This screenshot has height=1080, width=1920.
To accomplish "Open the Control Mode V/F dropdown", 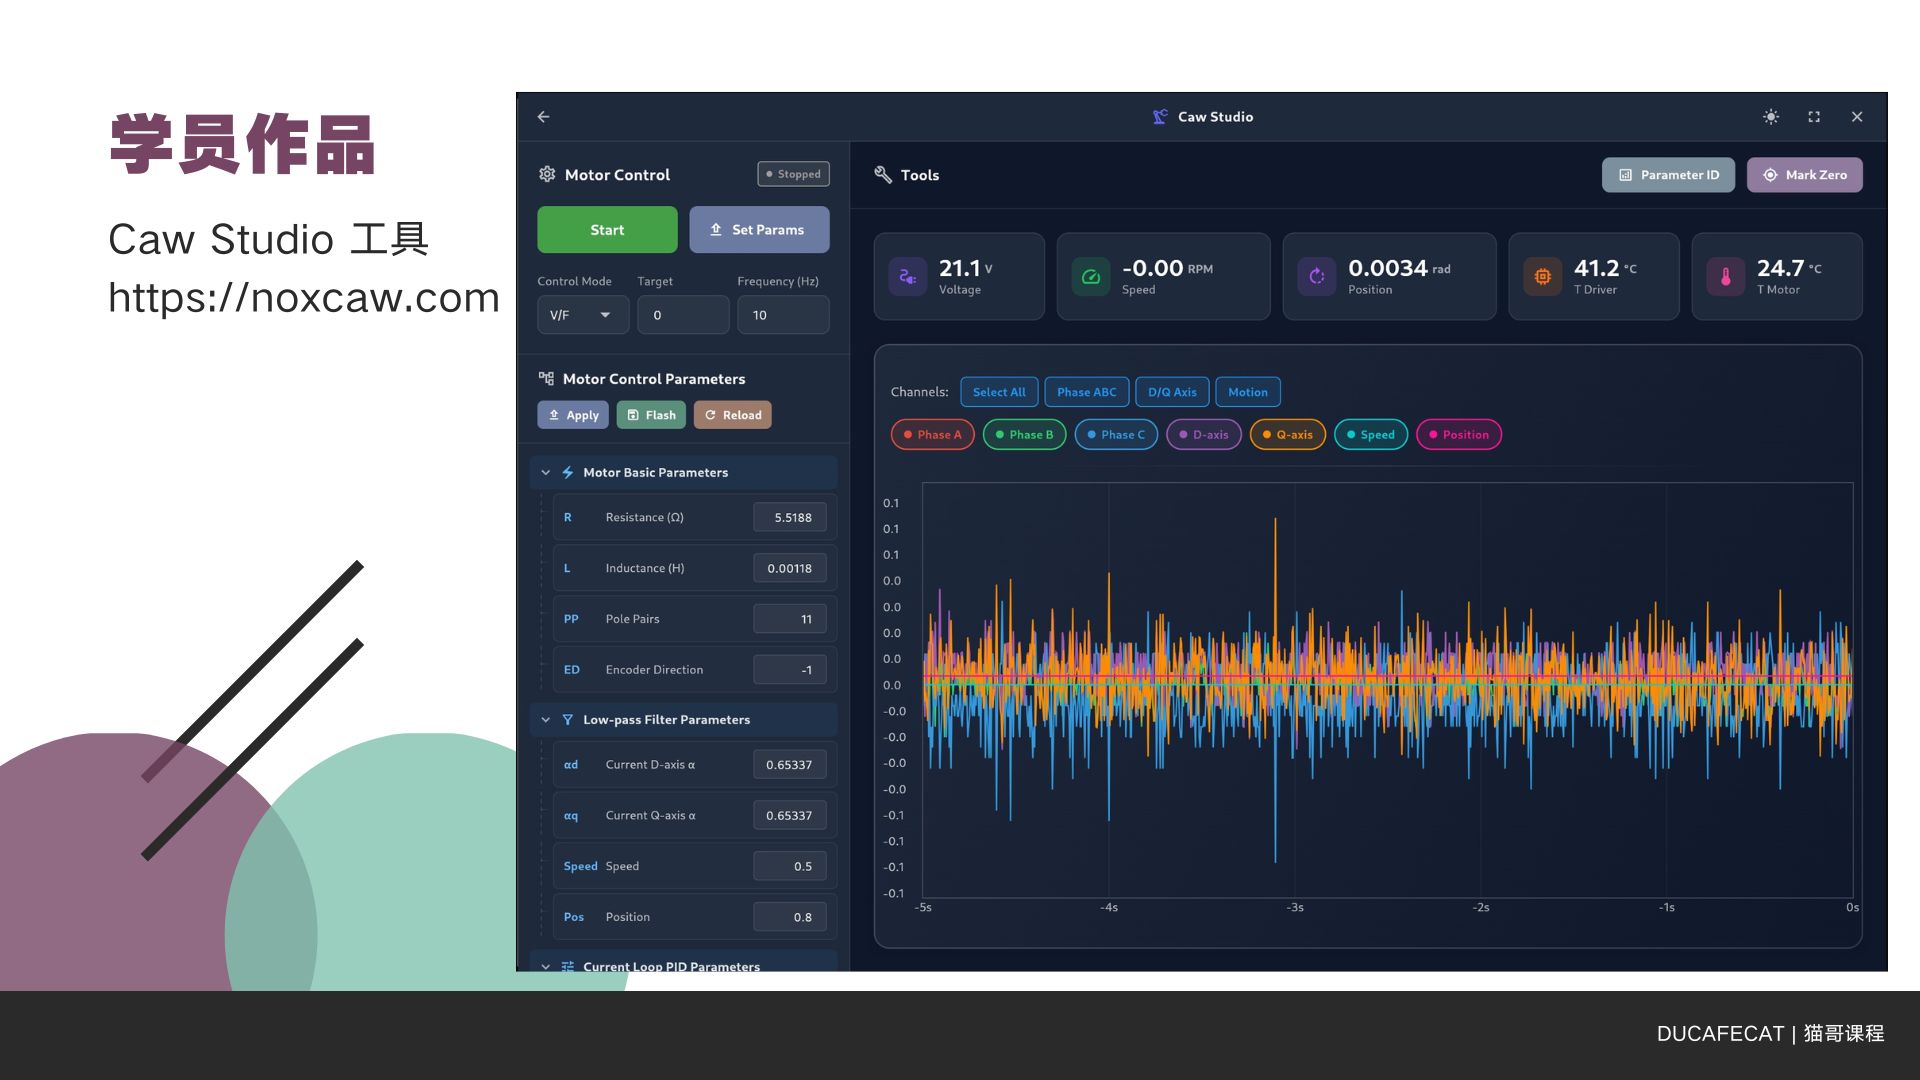I will tap(583, 315).
